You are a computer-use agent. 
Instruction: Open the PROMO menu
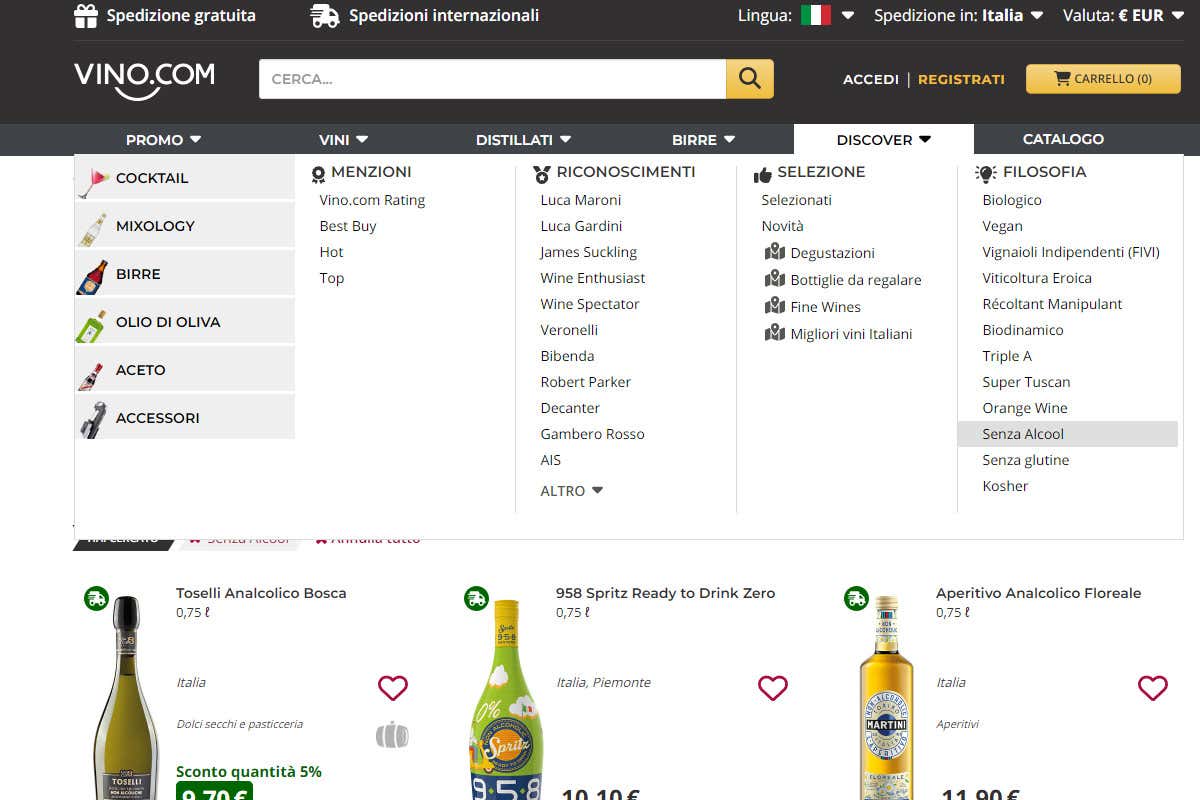(163, 140)
